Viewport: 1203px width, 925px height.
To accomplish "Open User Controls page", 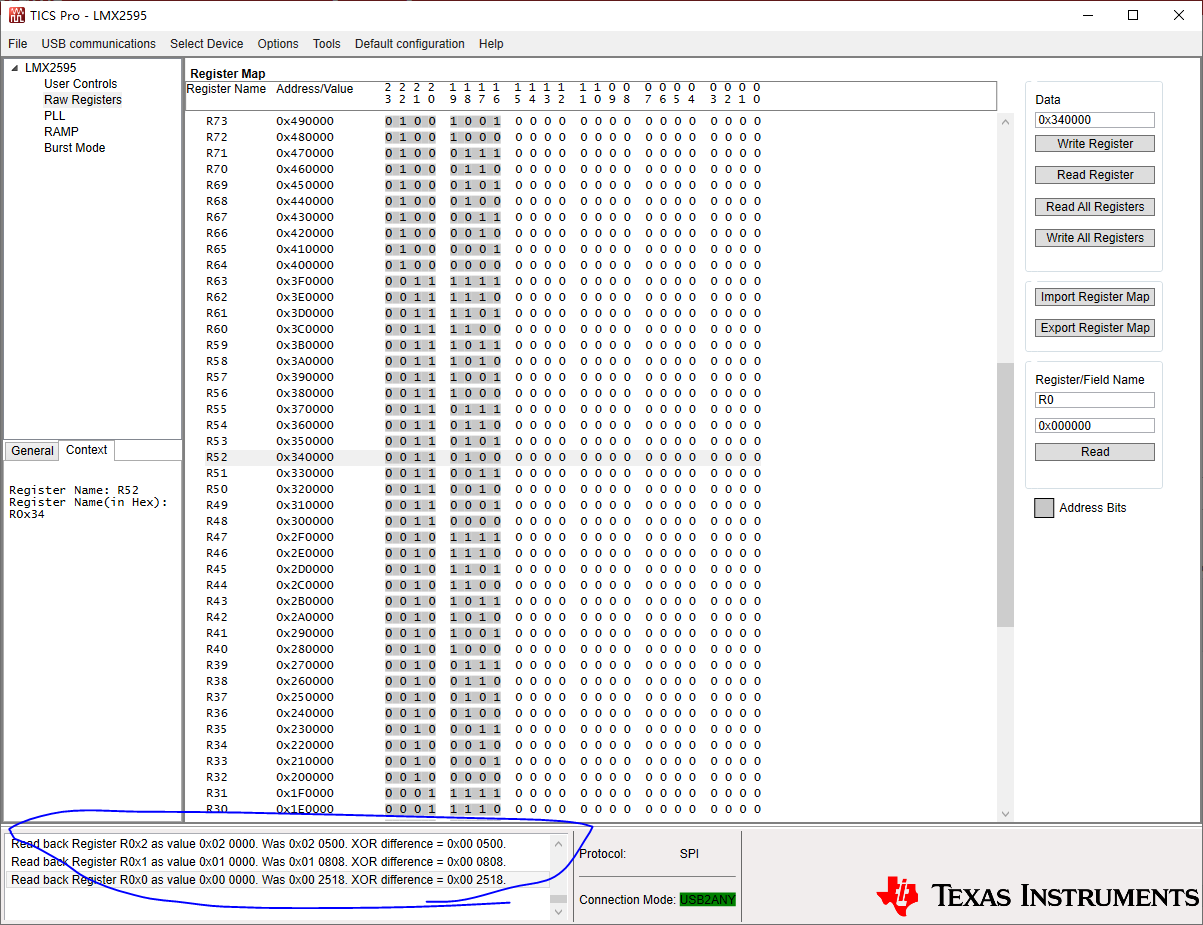I will pyautogui.click(x=80, y=84).
